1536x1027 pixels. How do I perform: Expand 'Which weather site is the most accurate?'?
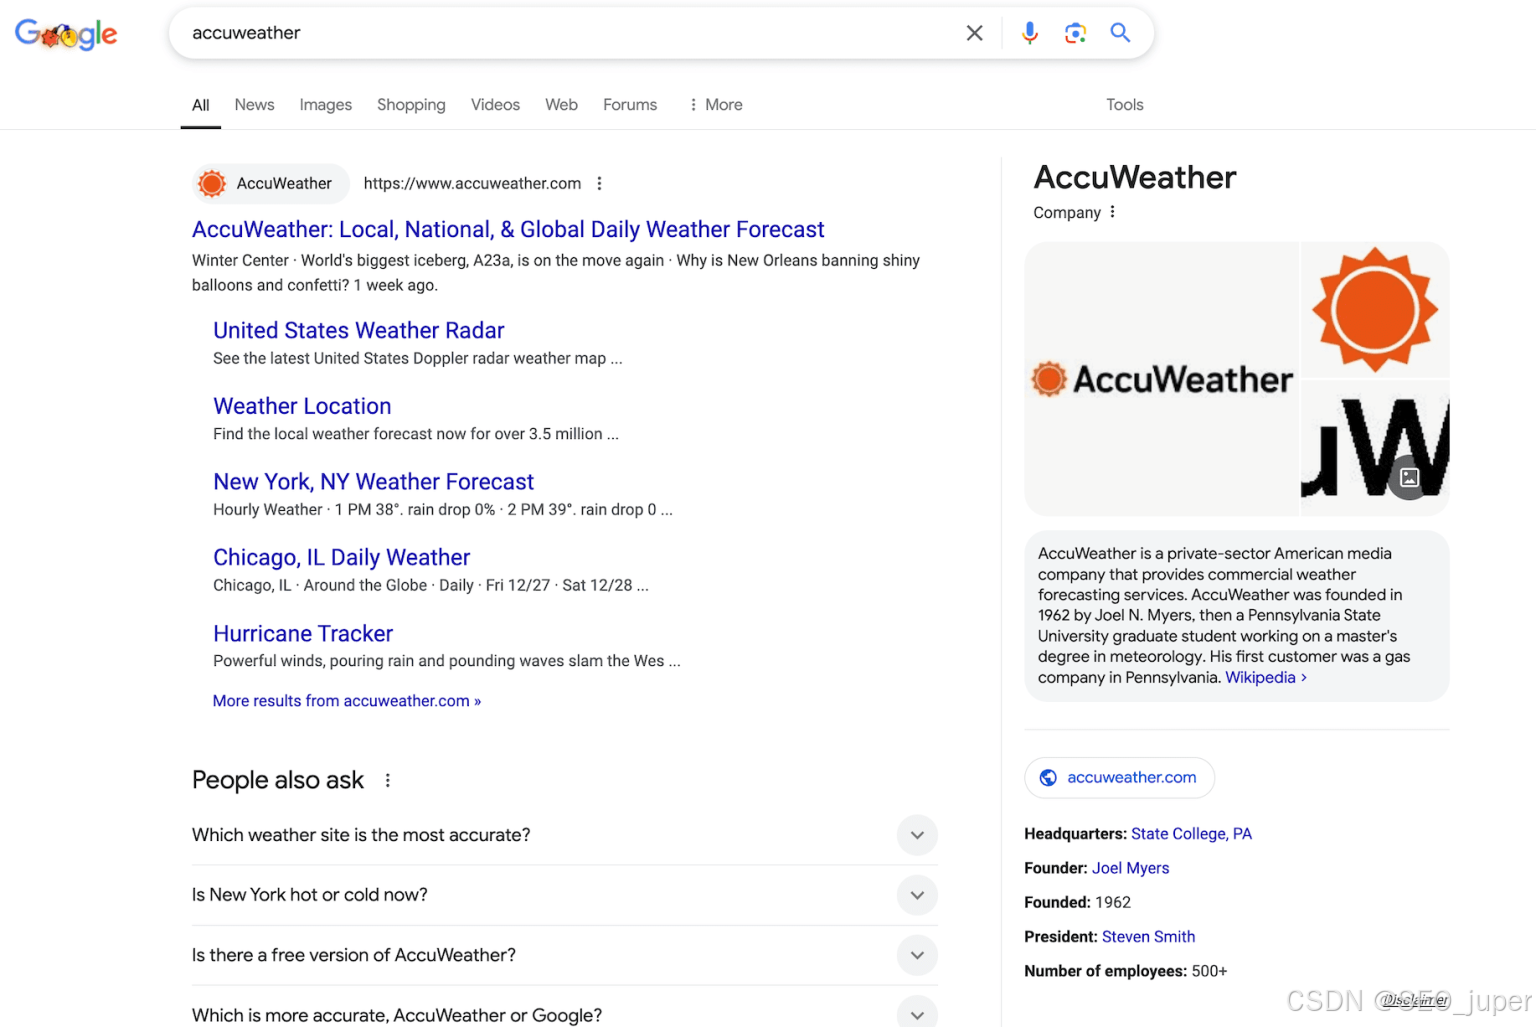(564, 835)
